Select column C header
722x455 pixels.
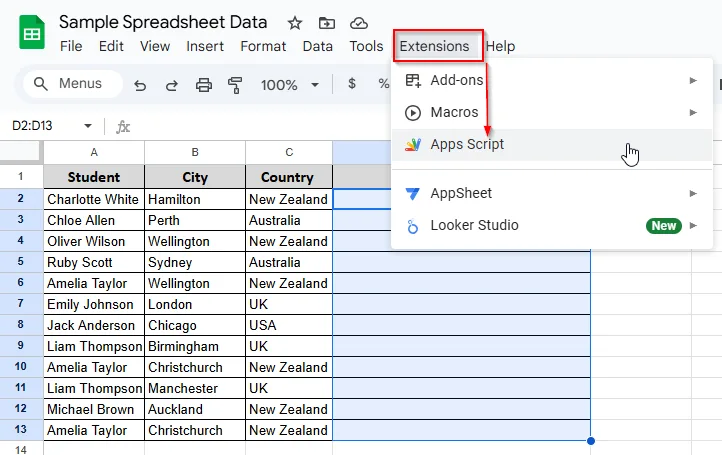click(x=289, y=152)
